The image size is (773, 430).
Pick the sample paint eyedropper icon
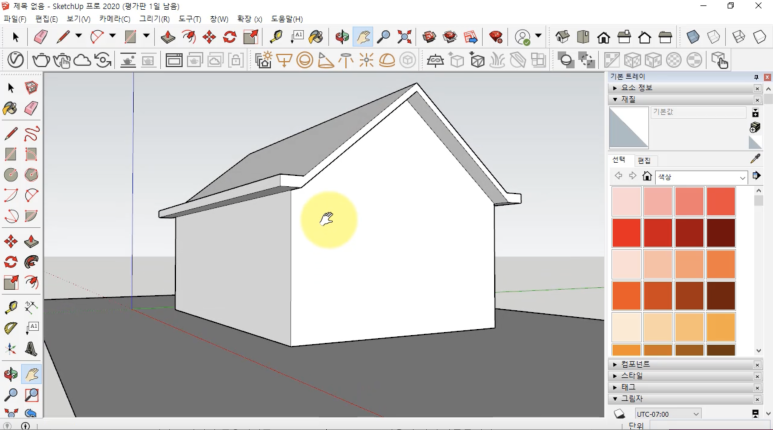755,159
